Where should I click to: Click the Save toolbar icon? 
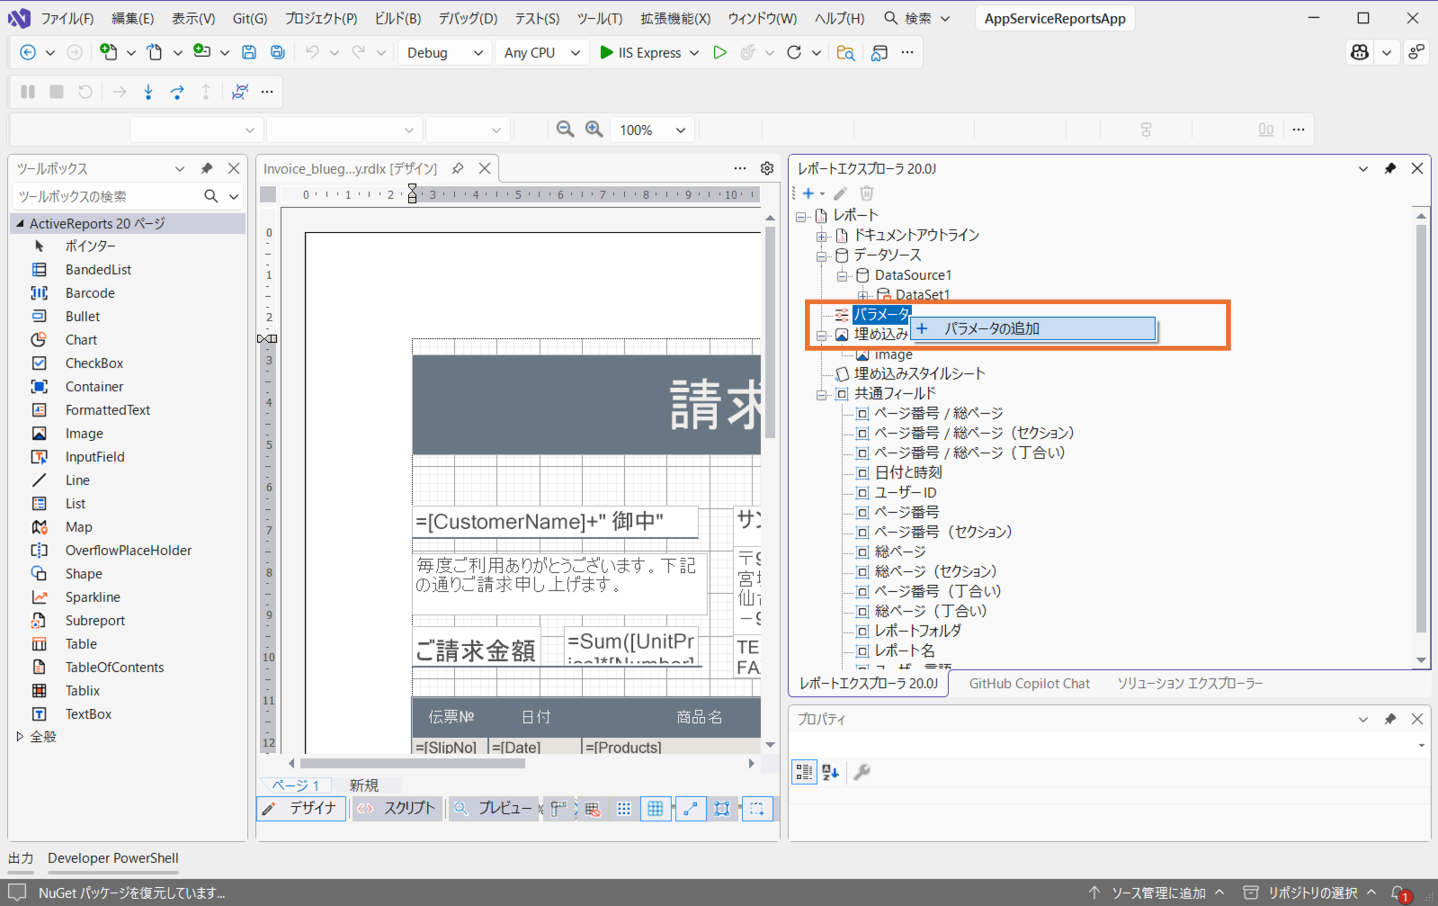(x=249, y=52)
